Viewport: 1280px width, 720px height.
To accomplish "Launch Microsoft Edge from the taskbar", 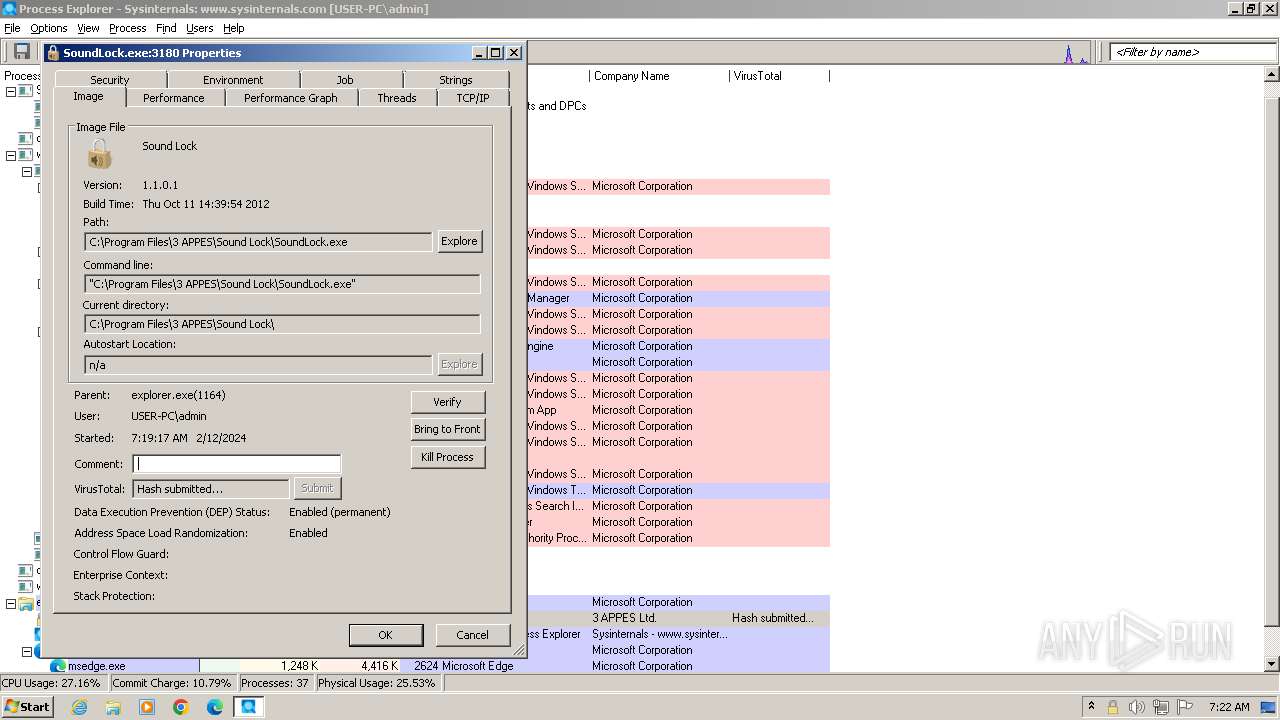I will [x=215, y=707].
